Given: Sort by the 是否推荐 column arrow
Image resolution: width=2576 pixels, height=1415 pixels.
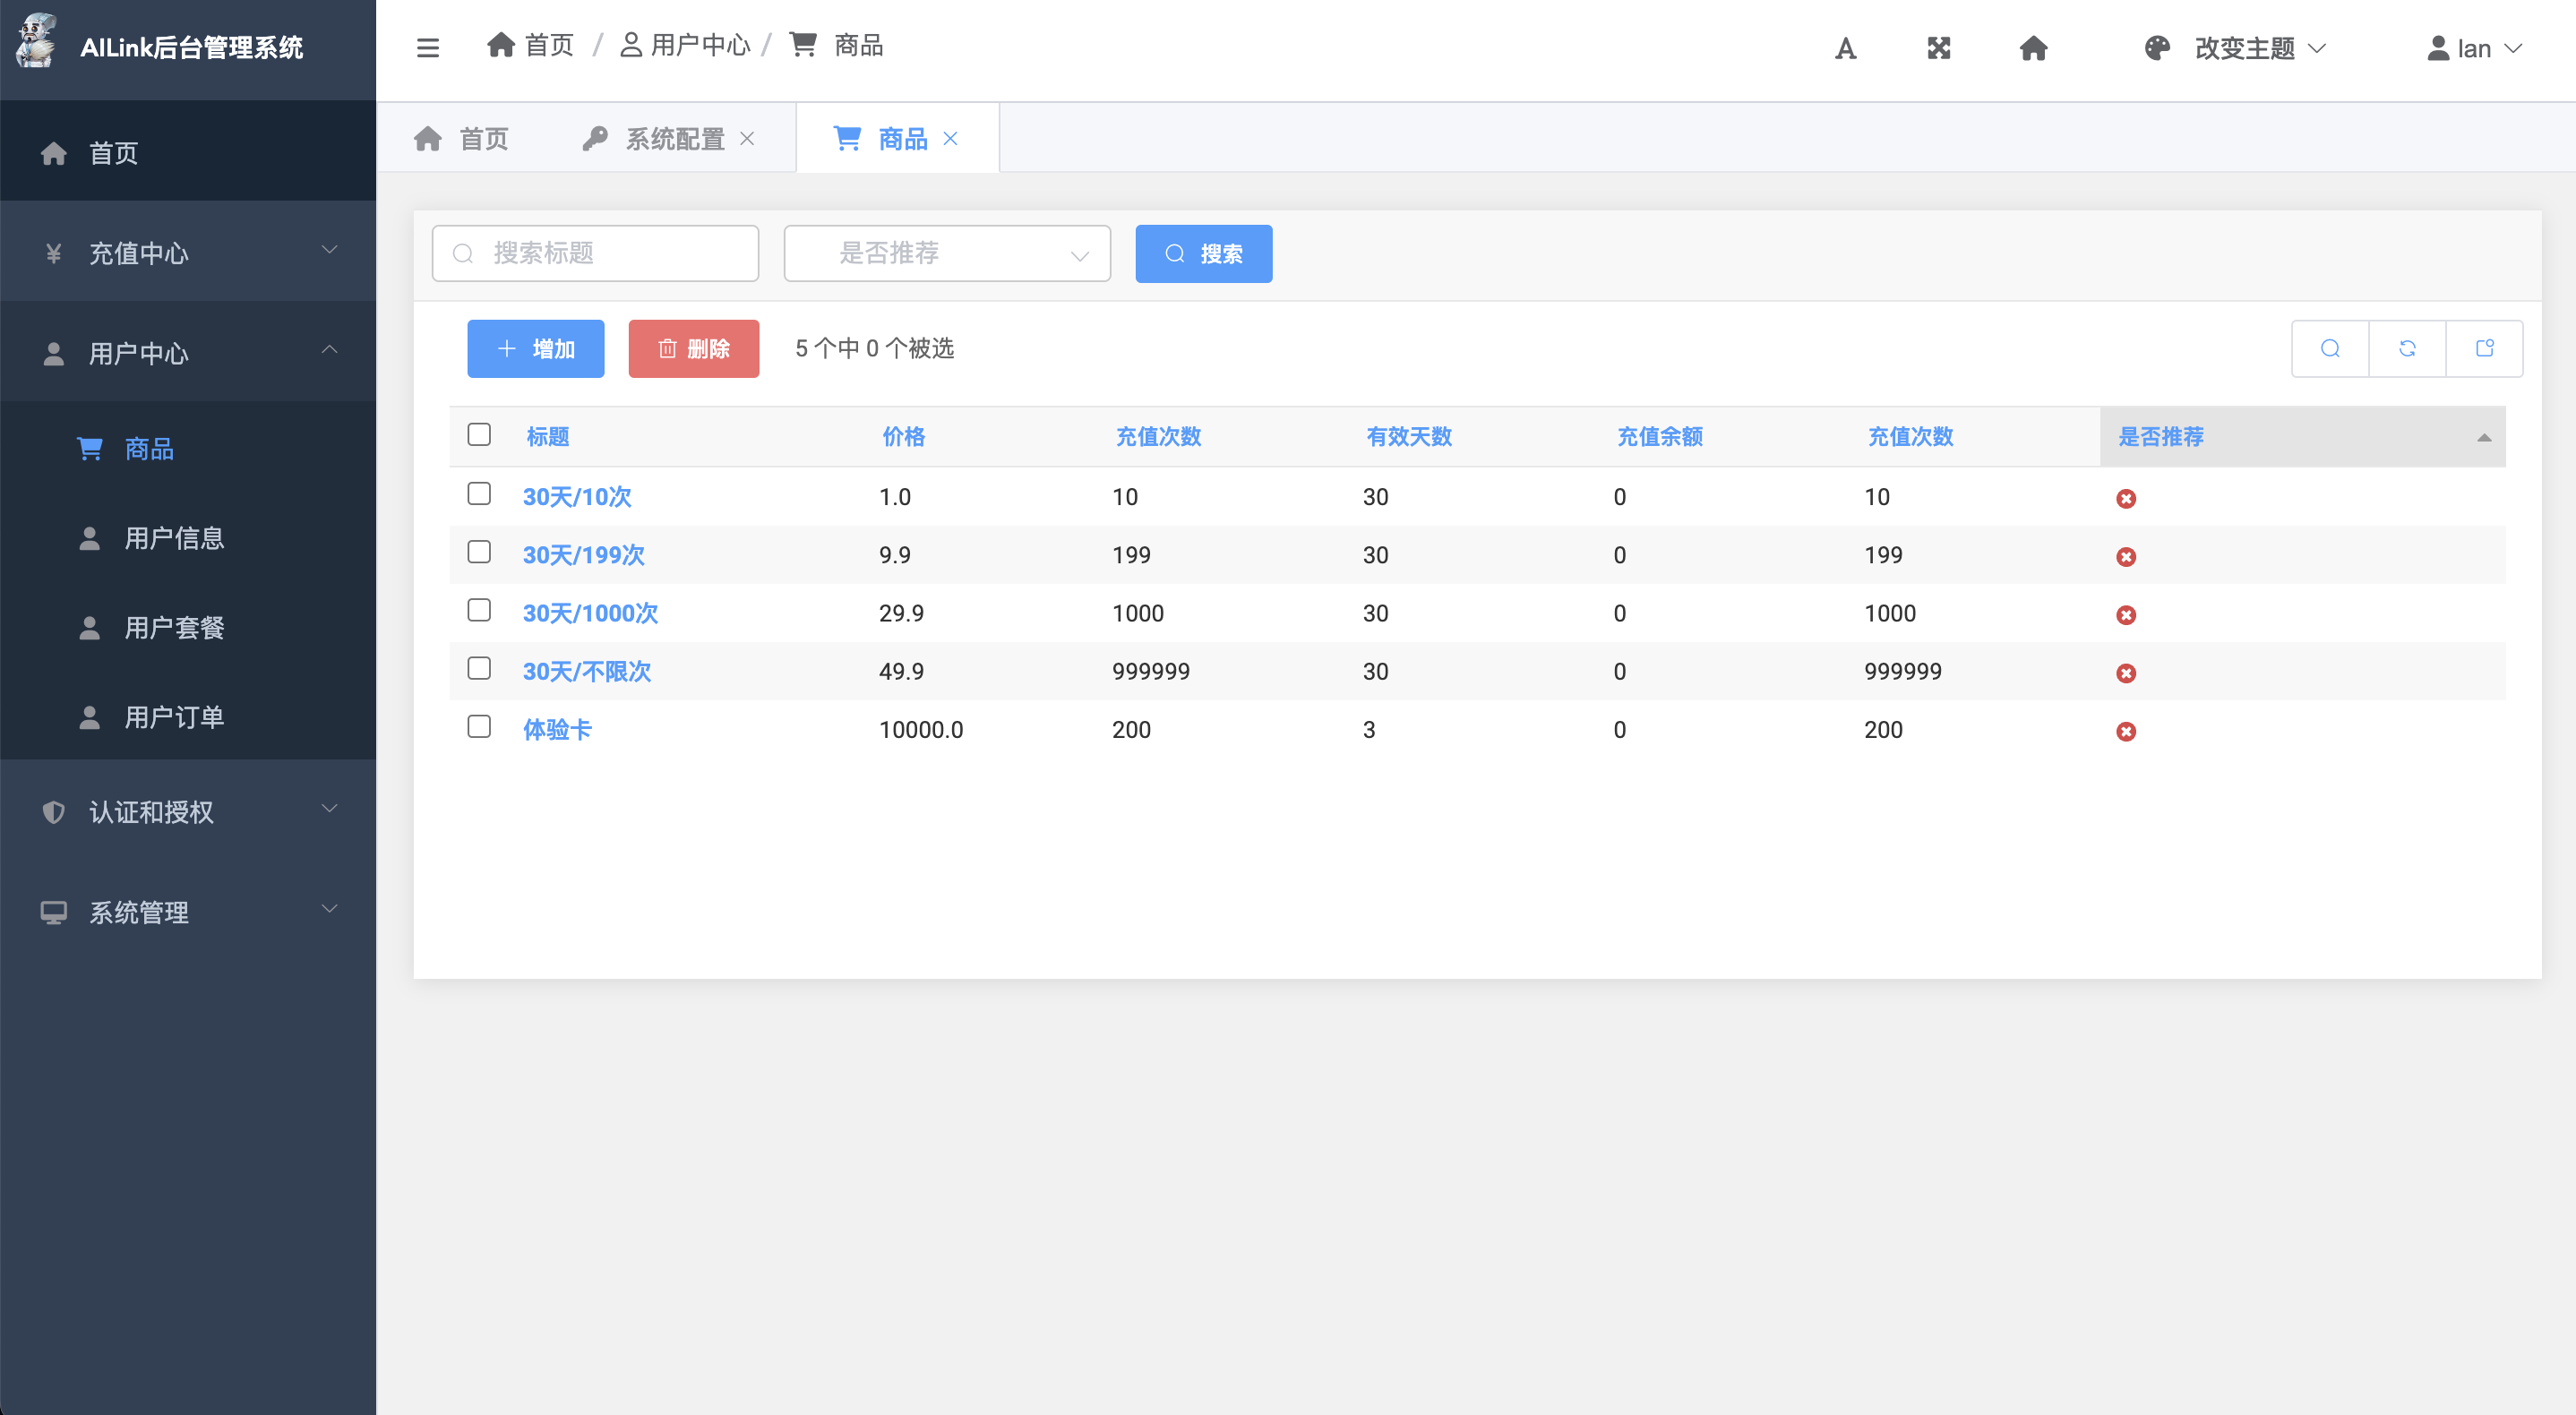Looking at the screenshot, I should [x=2484, y=438].
